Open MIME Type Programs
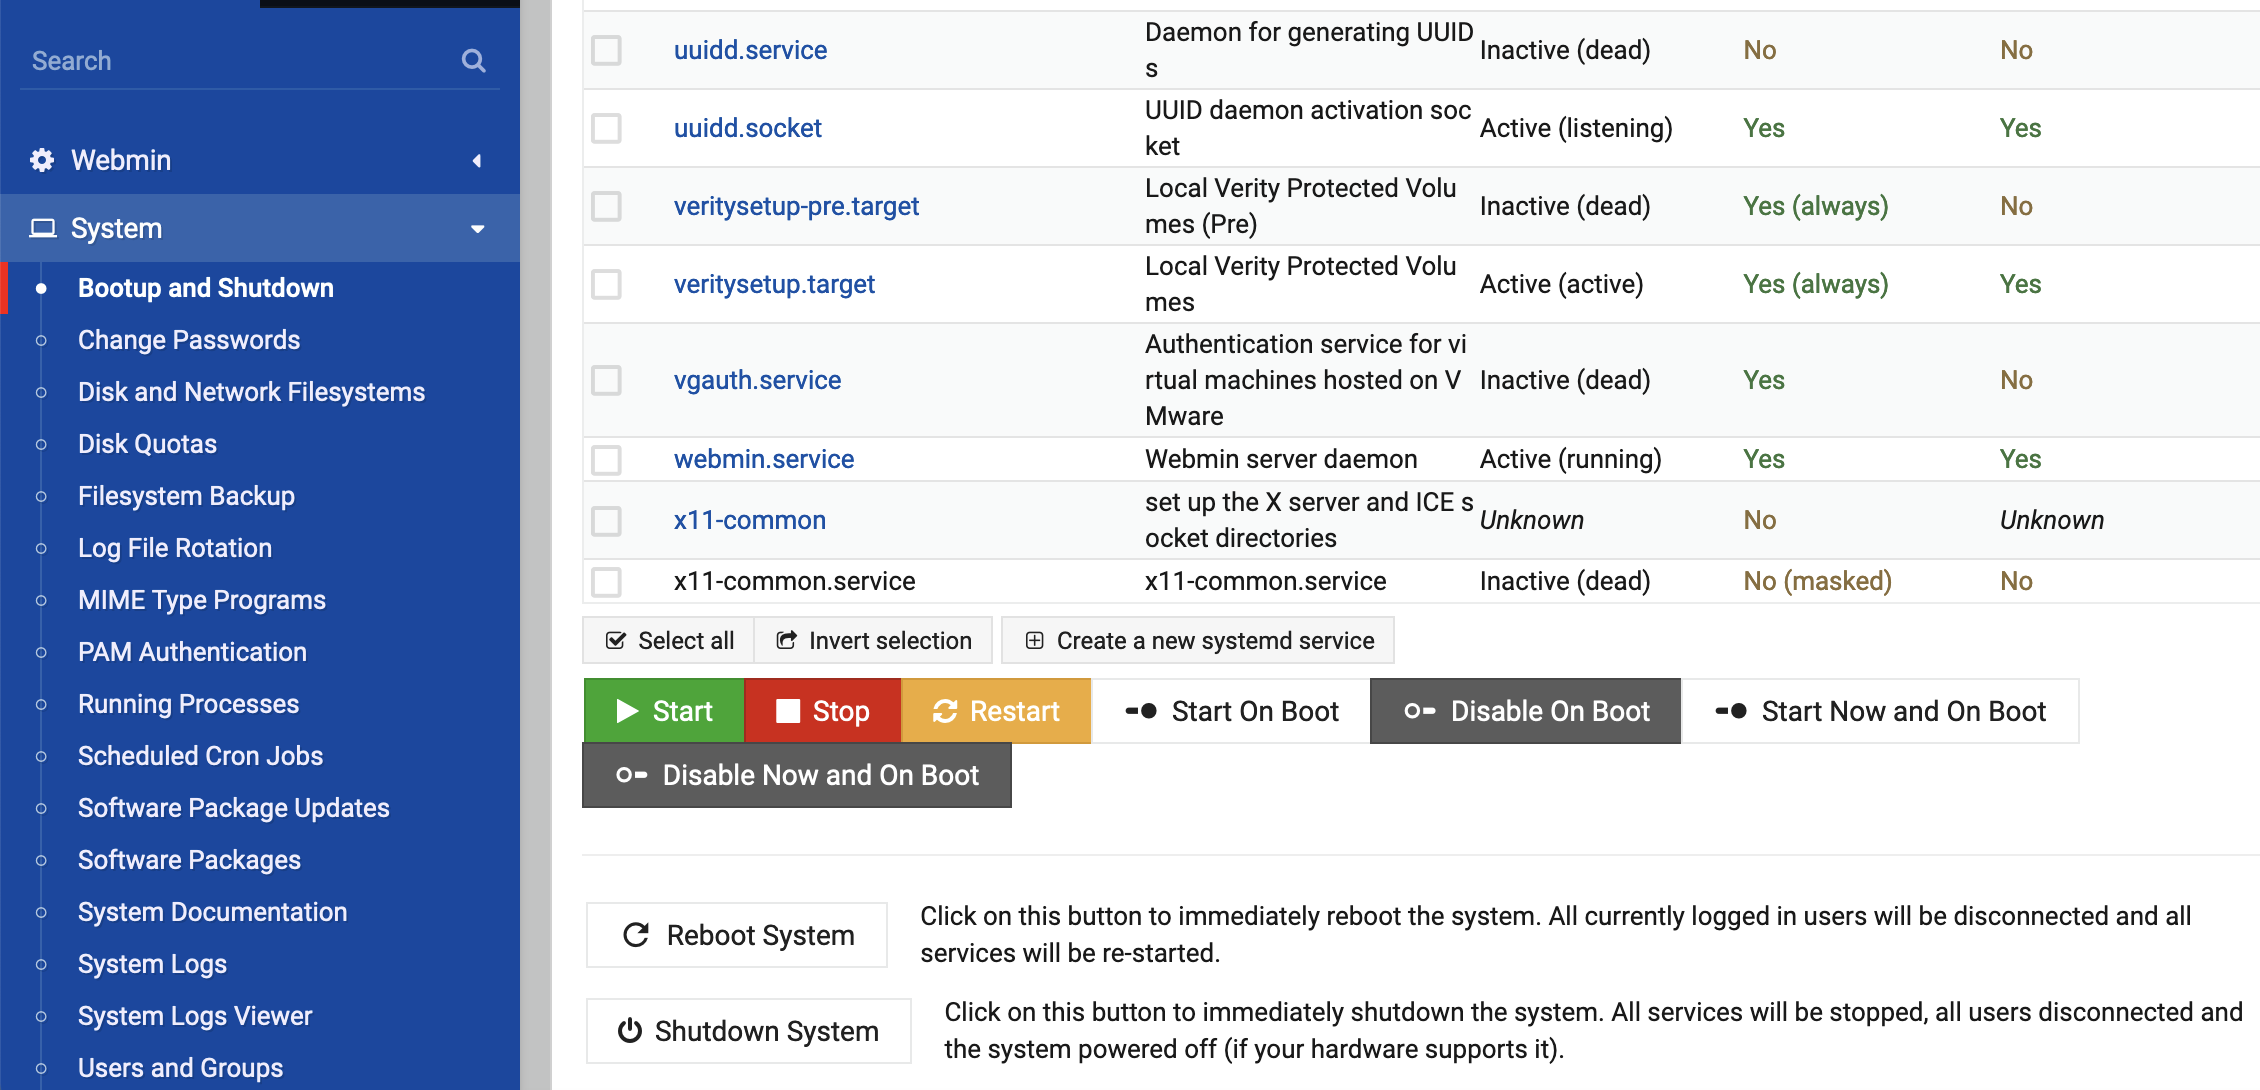This screenshot has height=1090, width=2260. (202, 600)
